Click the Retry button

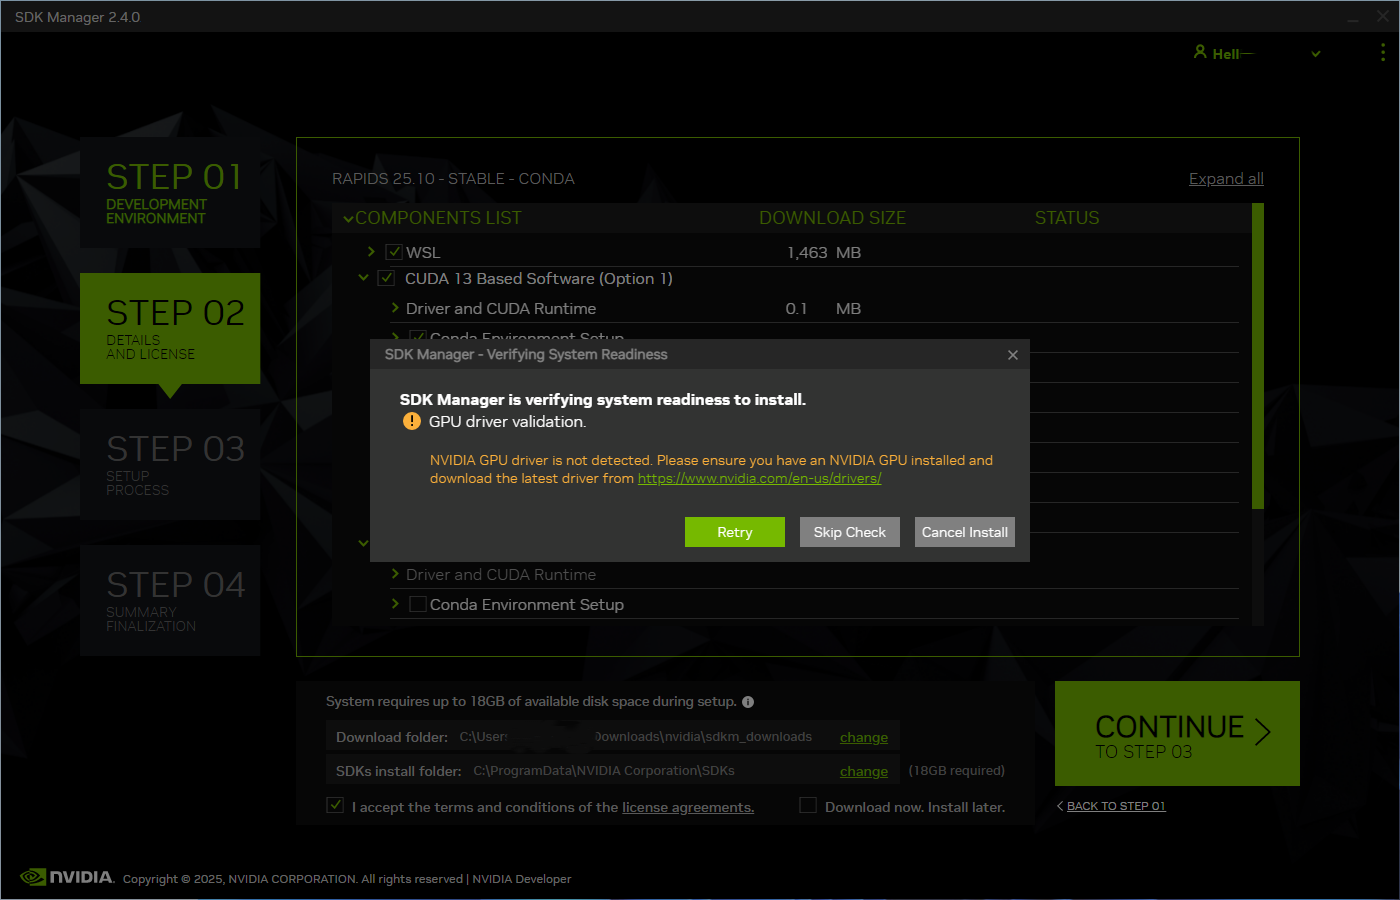(x=735, y=531)
